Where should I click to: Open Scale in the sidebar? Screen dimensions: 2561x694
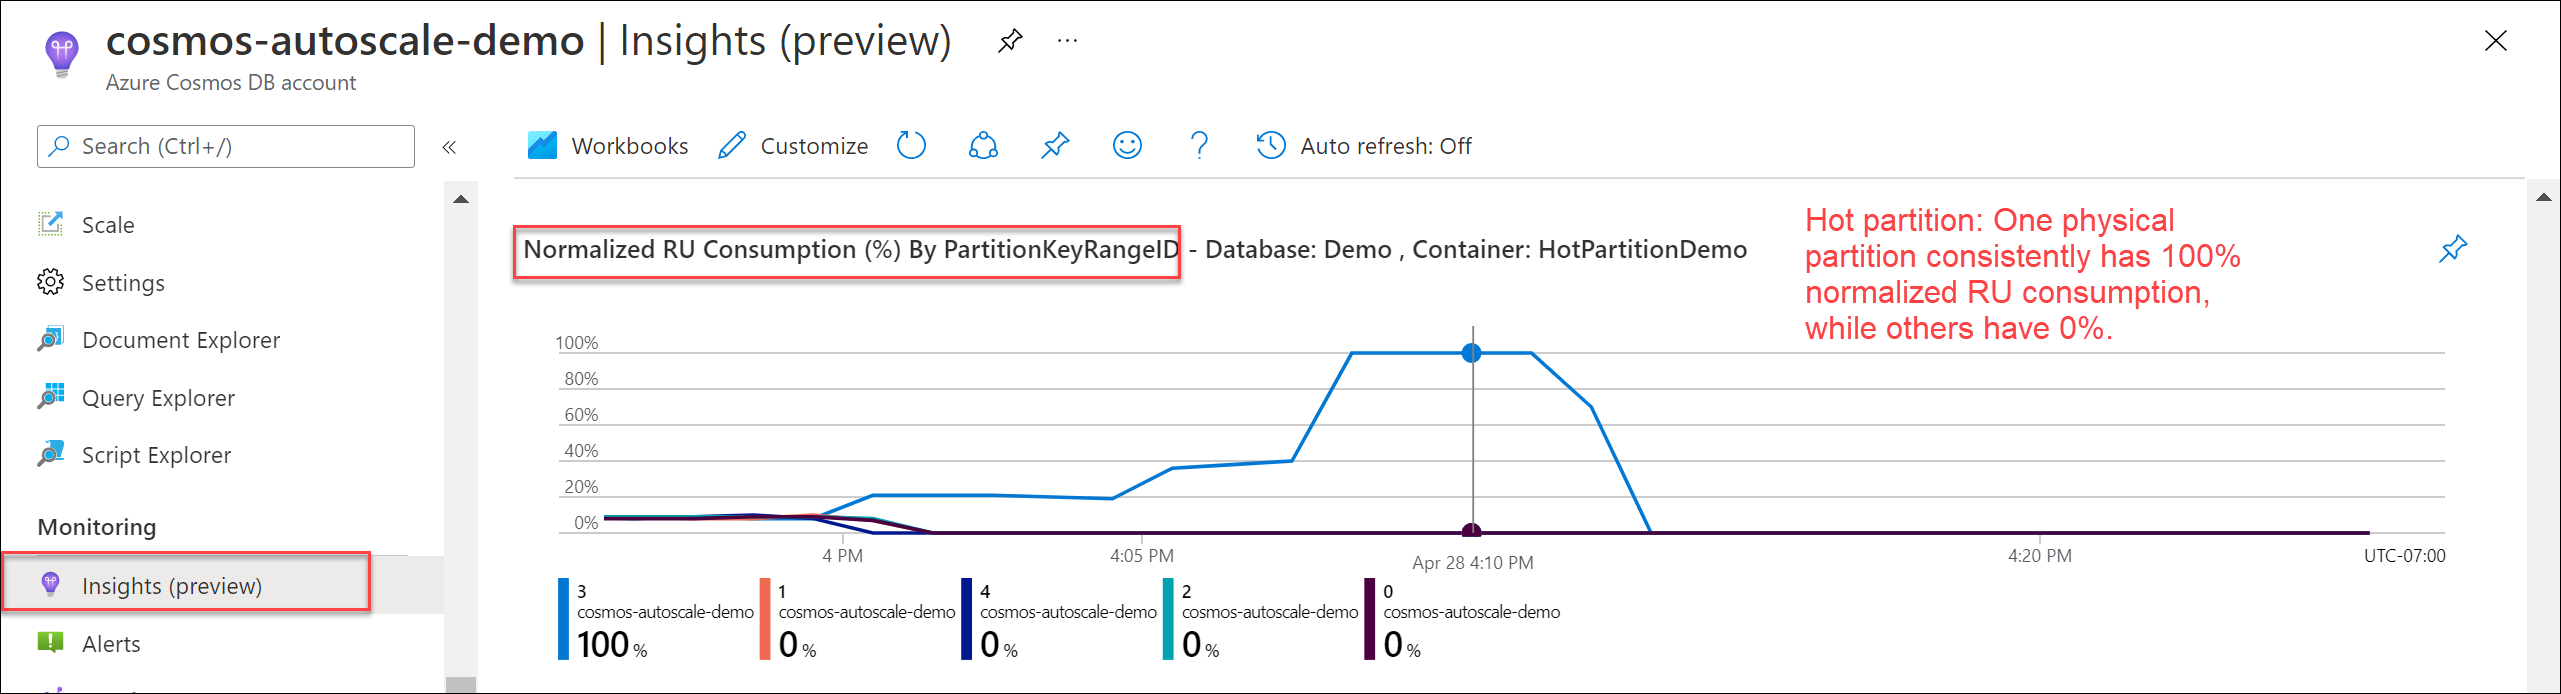pyautogui.click(x=108, y=225)
